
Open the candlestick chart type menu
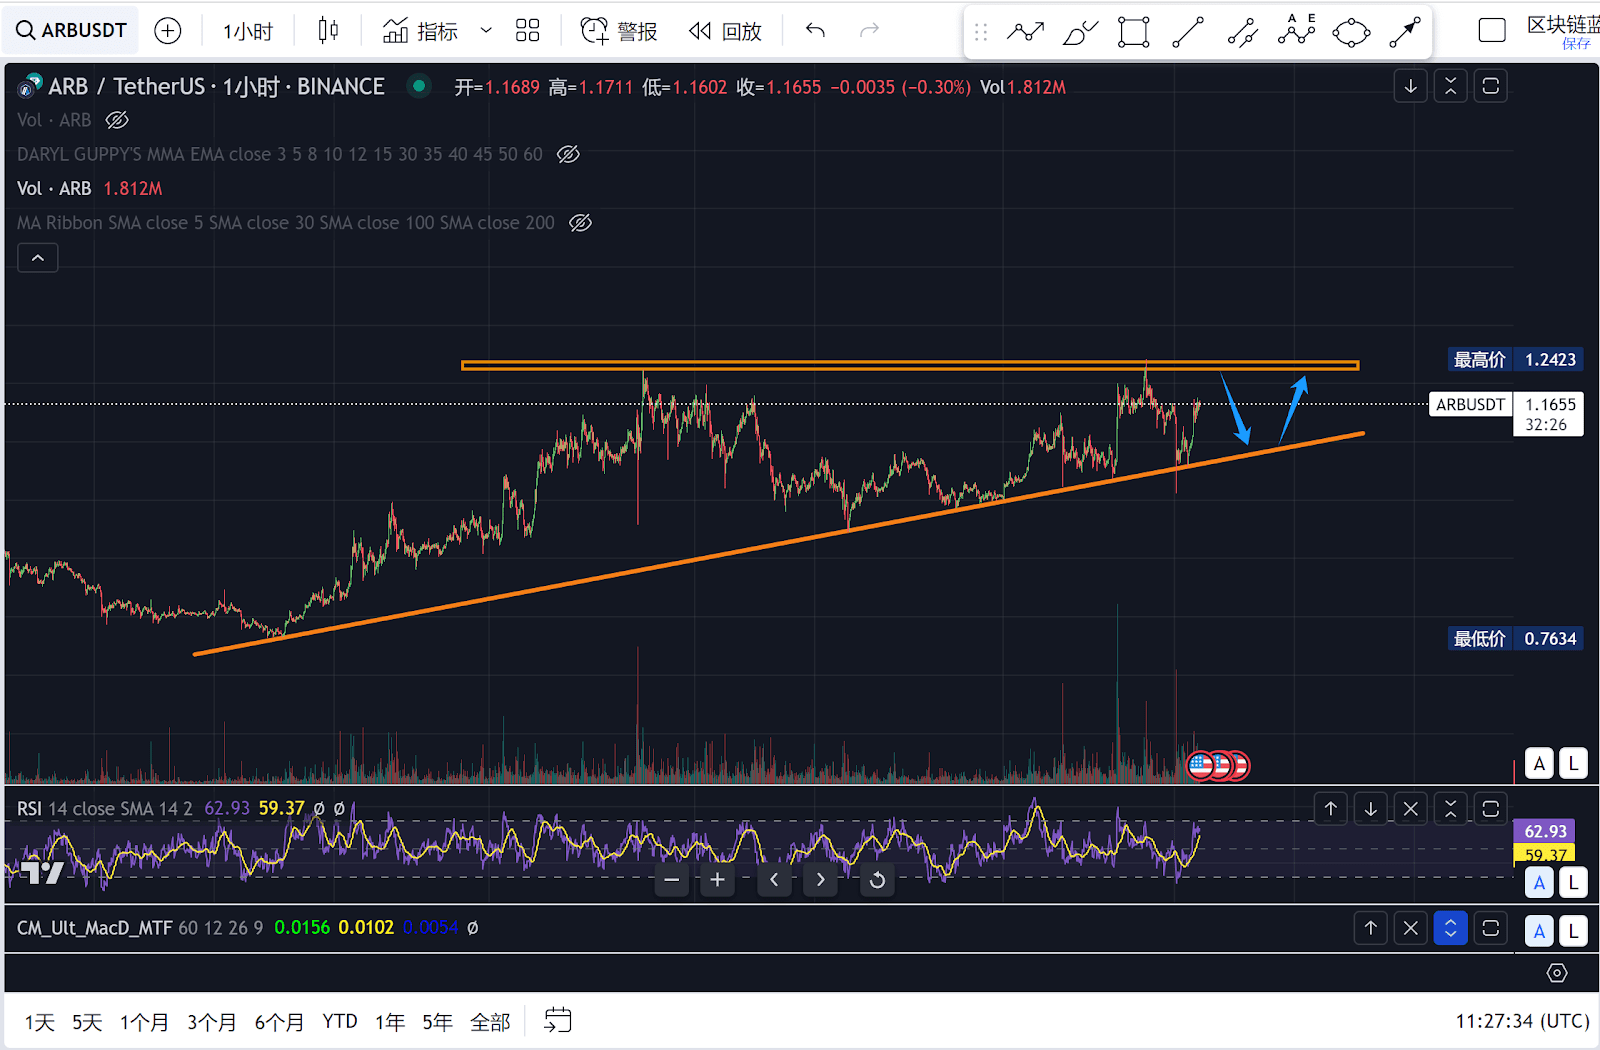pyautogui.click(x=328, y=31)
